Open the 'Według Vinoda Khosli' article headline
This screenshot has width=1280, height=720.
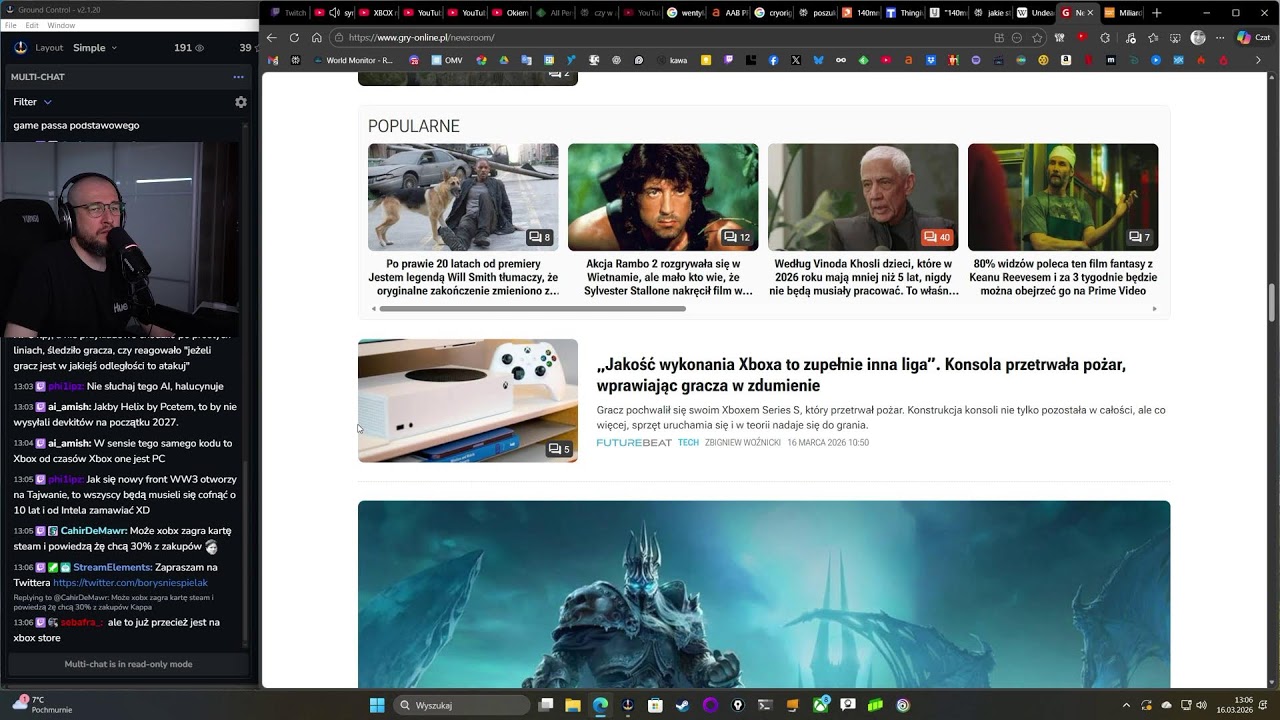pos(863,278)
